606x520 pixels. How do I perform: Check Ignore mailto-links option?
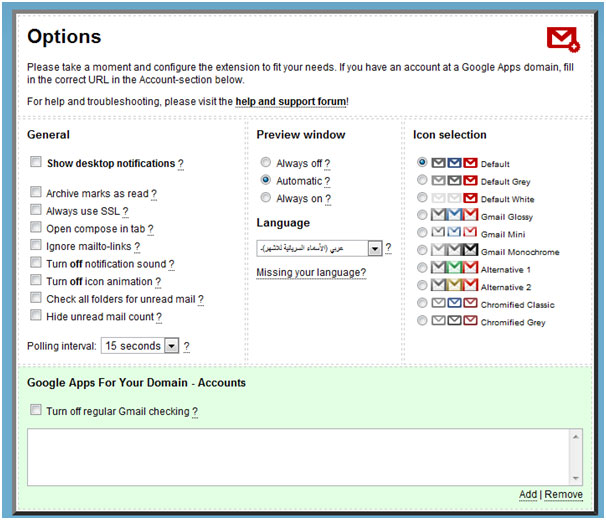[36, 245]
